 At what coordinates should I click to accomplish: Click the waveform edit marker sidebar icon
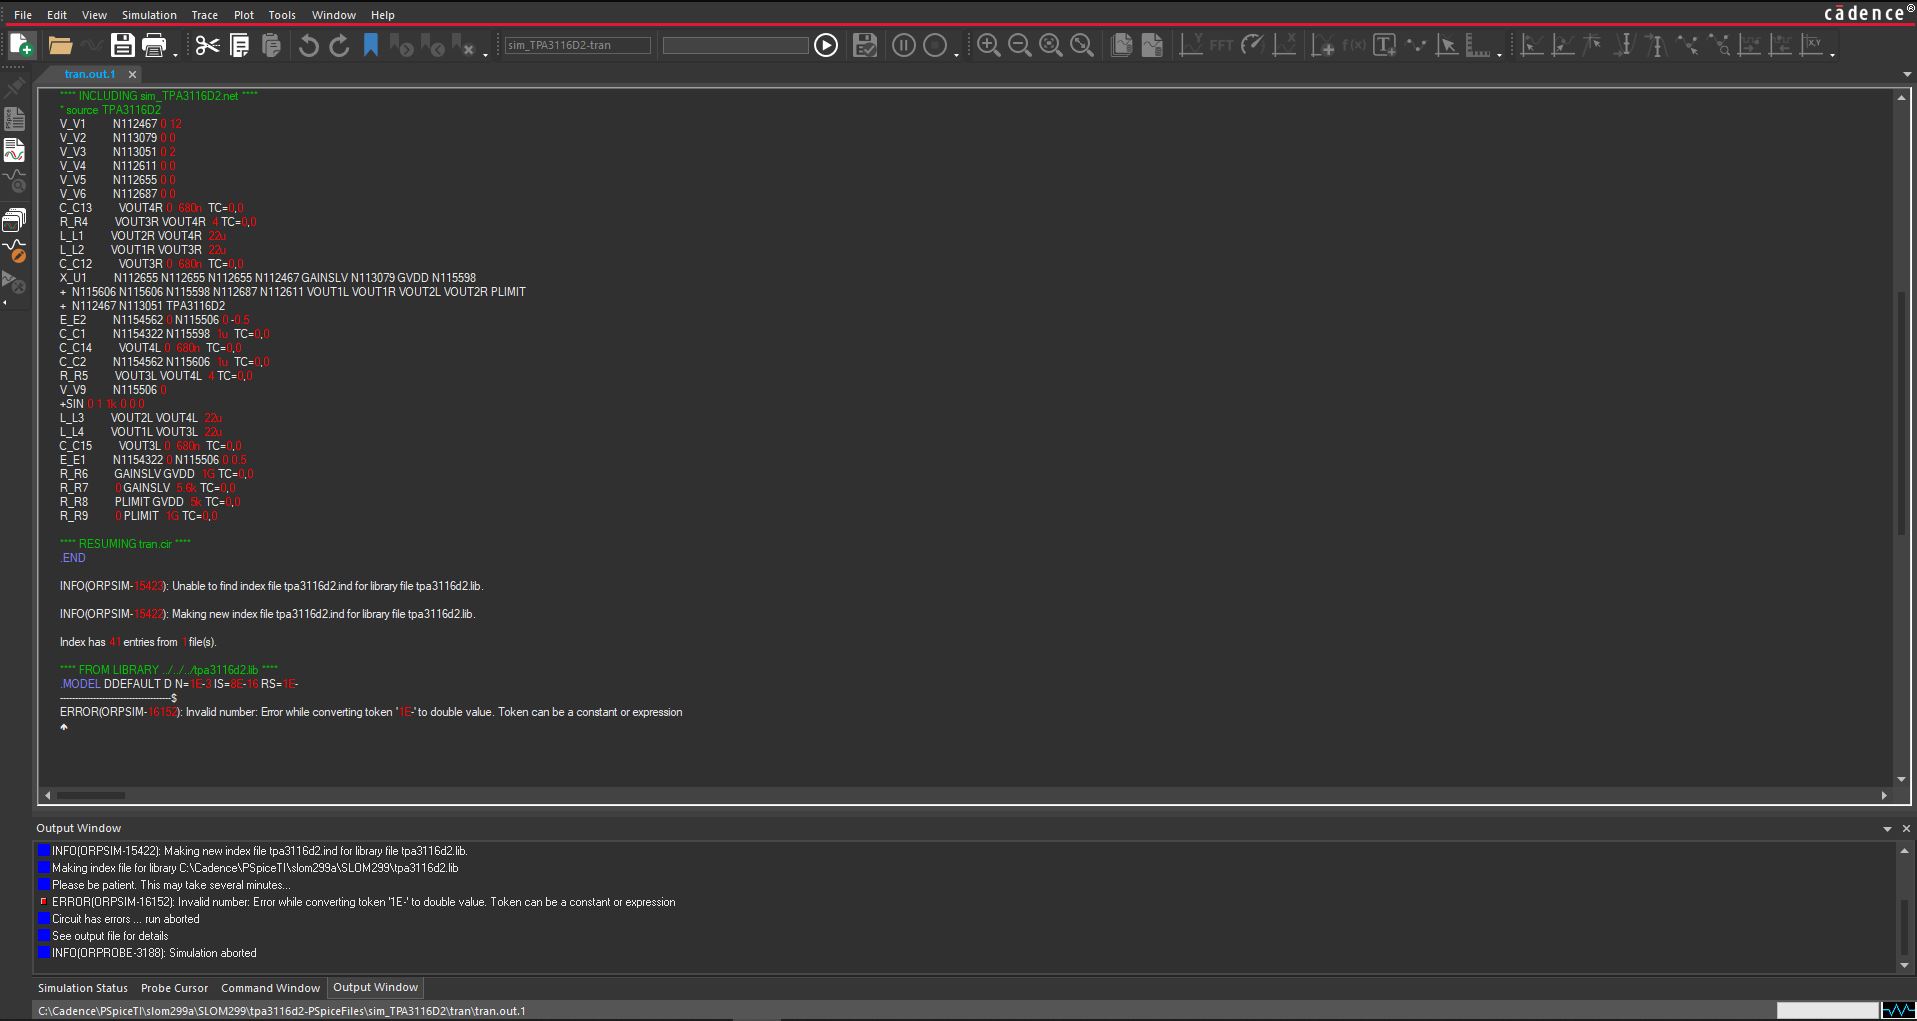14,250
